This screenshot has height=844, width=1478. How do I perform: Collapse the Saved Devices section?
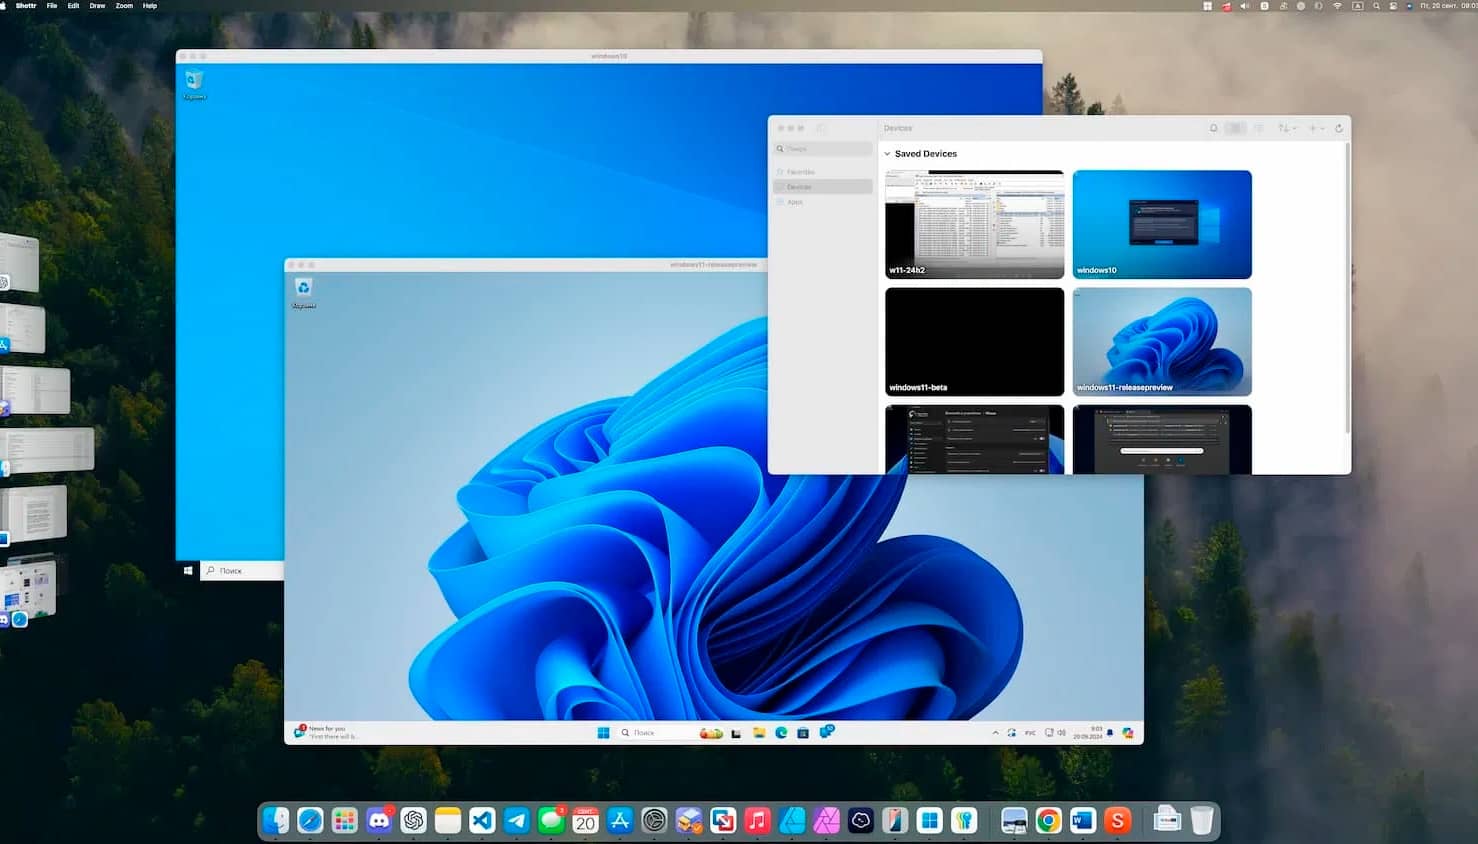click(x=887, y=154)
